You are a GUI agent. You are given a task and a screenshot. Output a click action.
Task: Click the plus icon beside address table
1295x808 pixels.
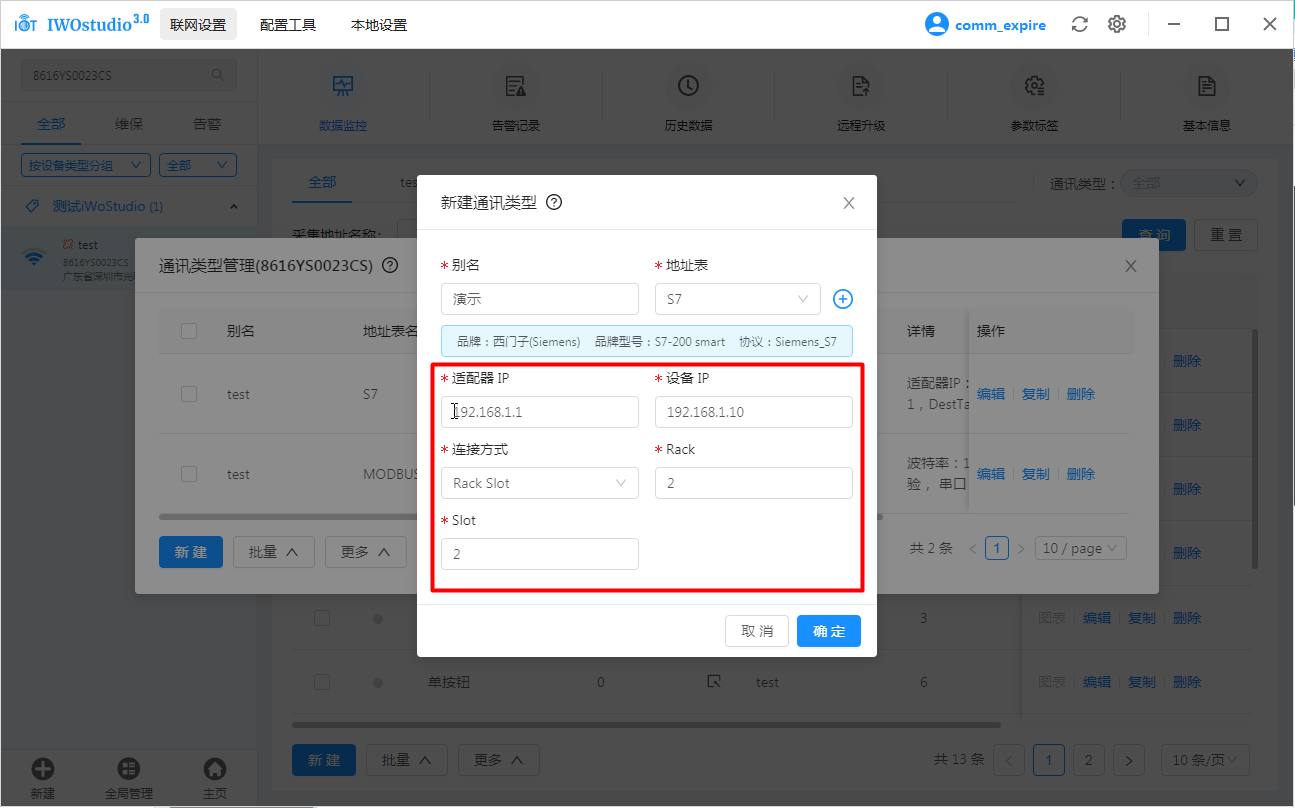[x=842, y=299]
